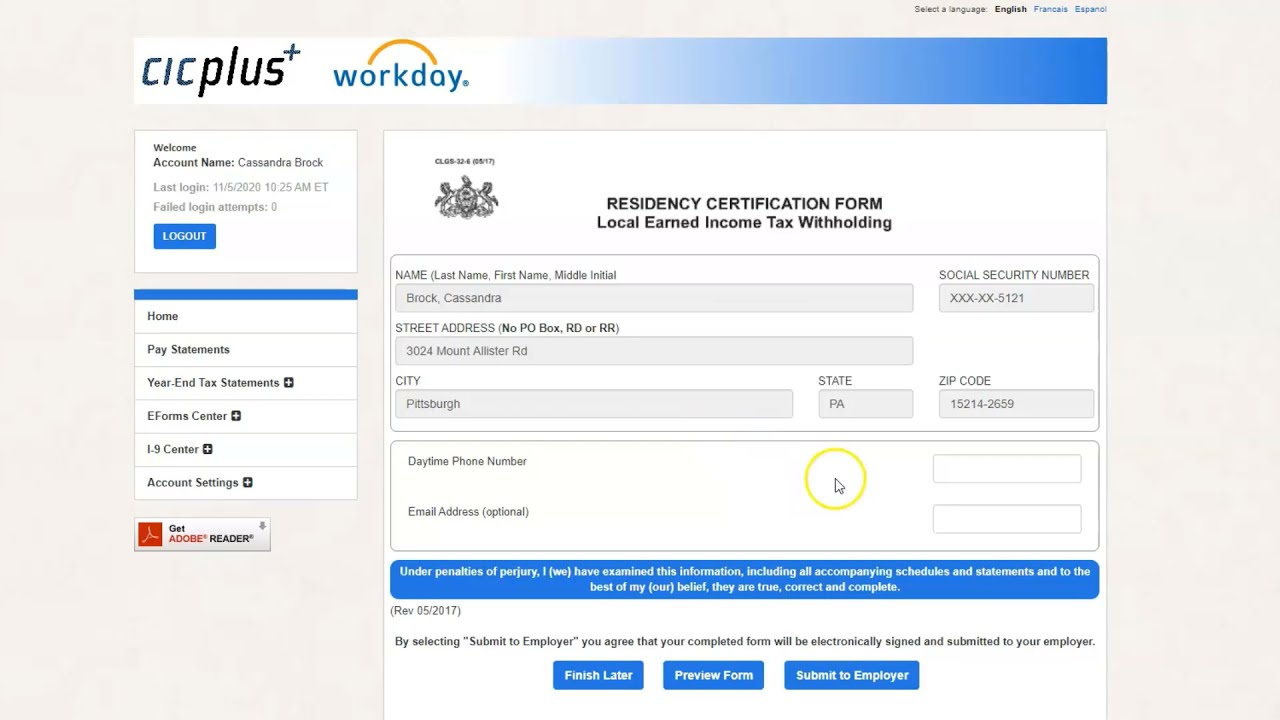Switch language to Francais
Image resolution: width=1280 pixels, height=720 pixels.
(x=1051, y=9)
